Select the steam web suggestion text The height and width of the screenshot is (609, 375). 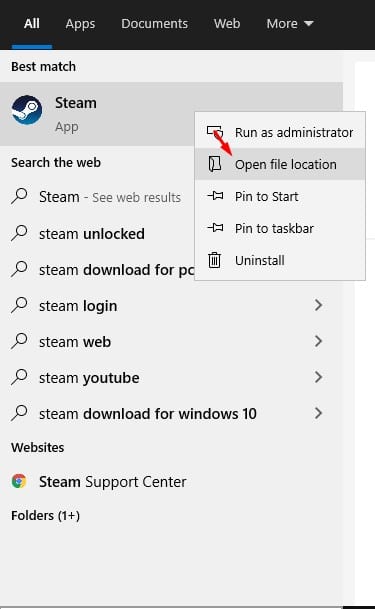pyautogui.click(x=75, y=342)
